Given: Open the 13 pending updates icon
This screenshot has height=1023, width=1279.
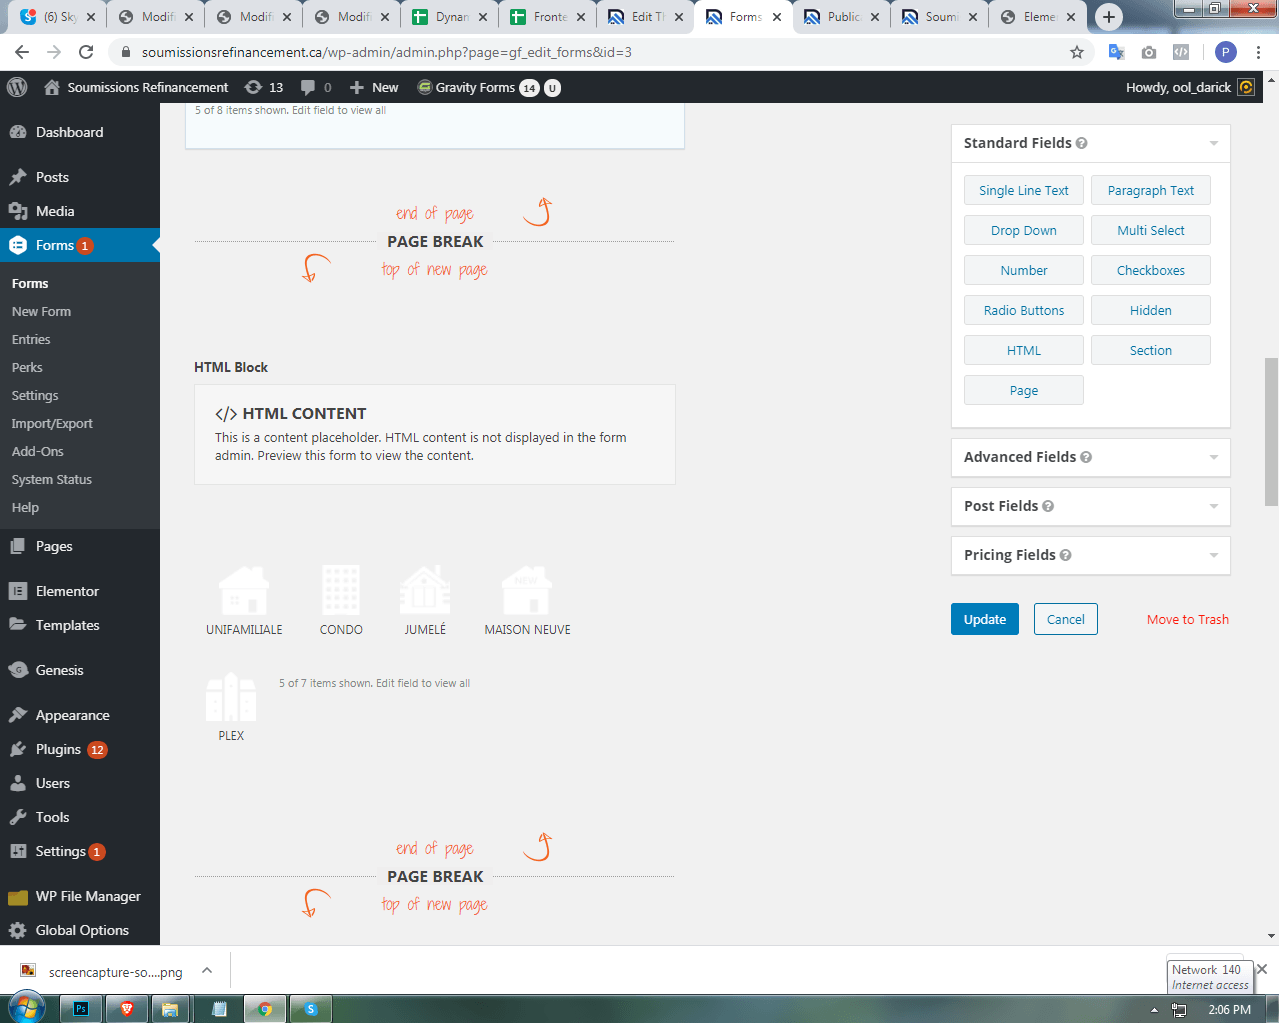Looking at the screenshot, I should pyautogui.click(x=264, y=87).
